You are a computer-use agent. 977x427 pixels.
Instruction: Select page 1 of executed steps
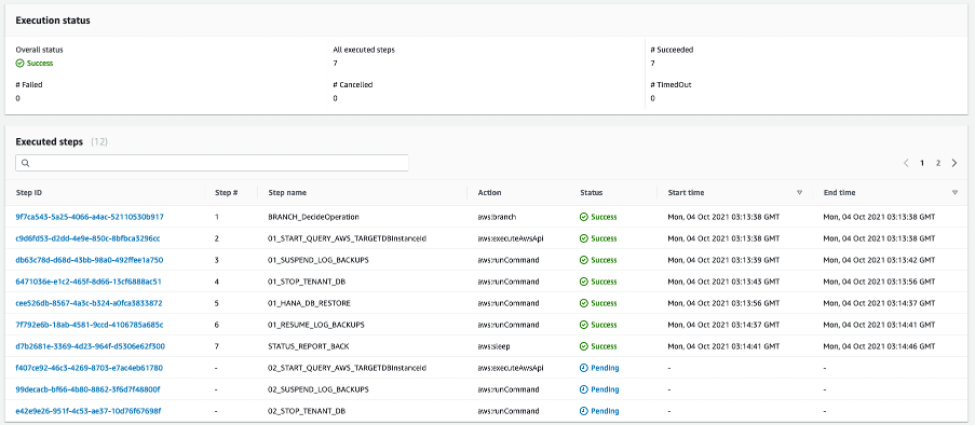point(922,163)
